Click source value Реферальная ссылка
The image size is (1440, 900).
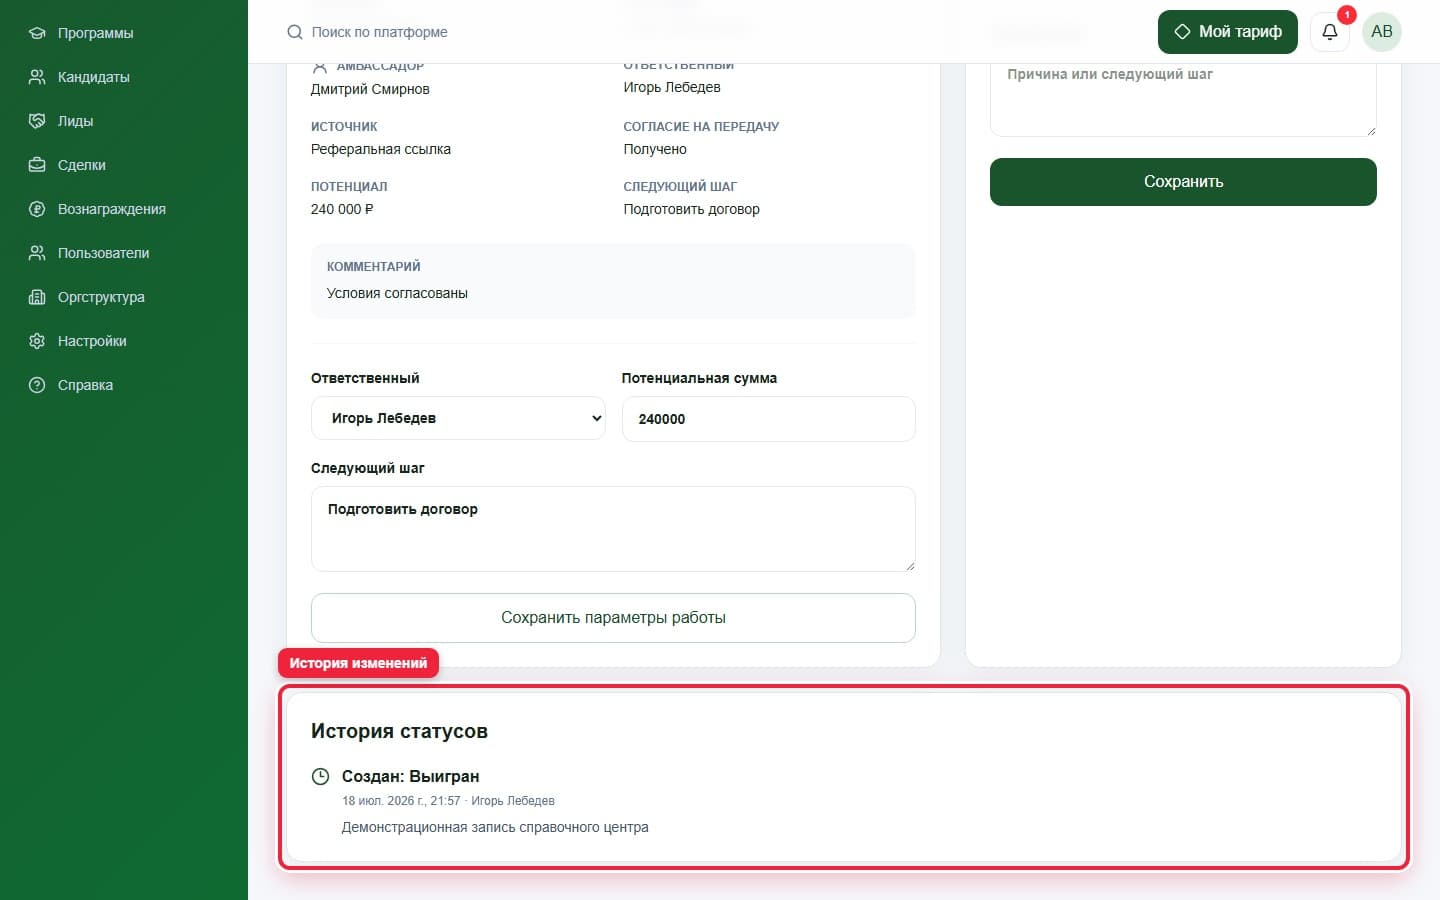tap(381, 149)
